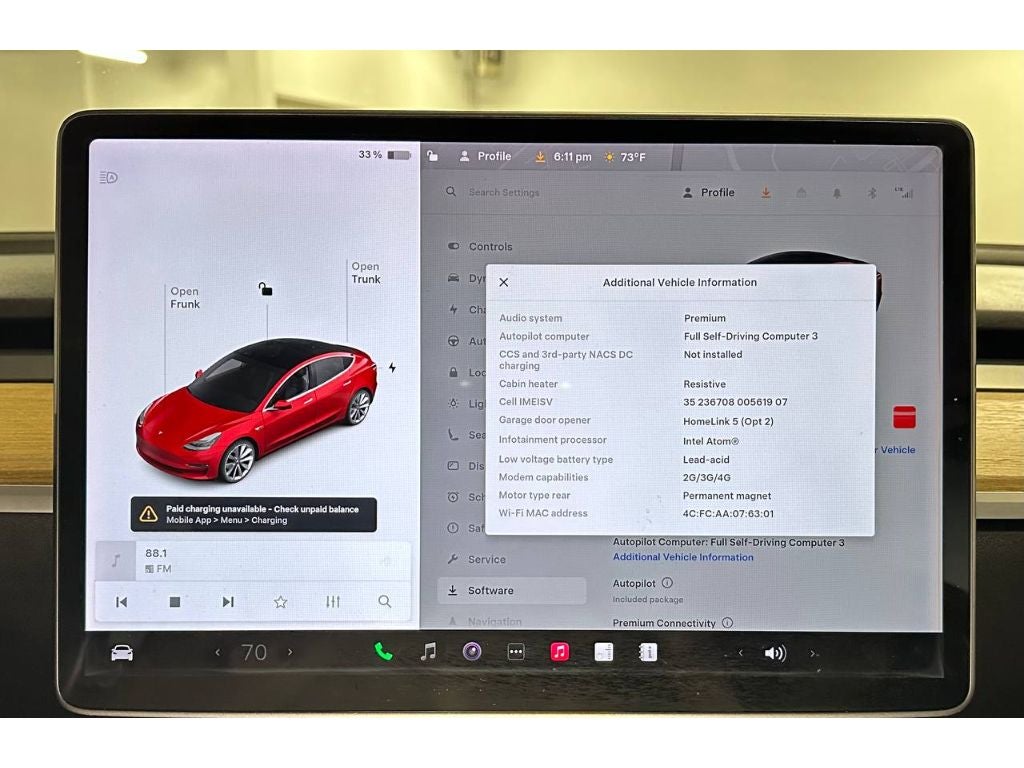Tap the HomeLink 5 (Opt 2) value
This screenshot has height=768, width=1024.
(728, 421)
